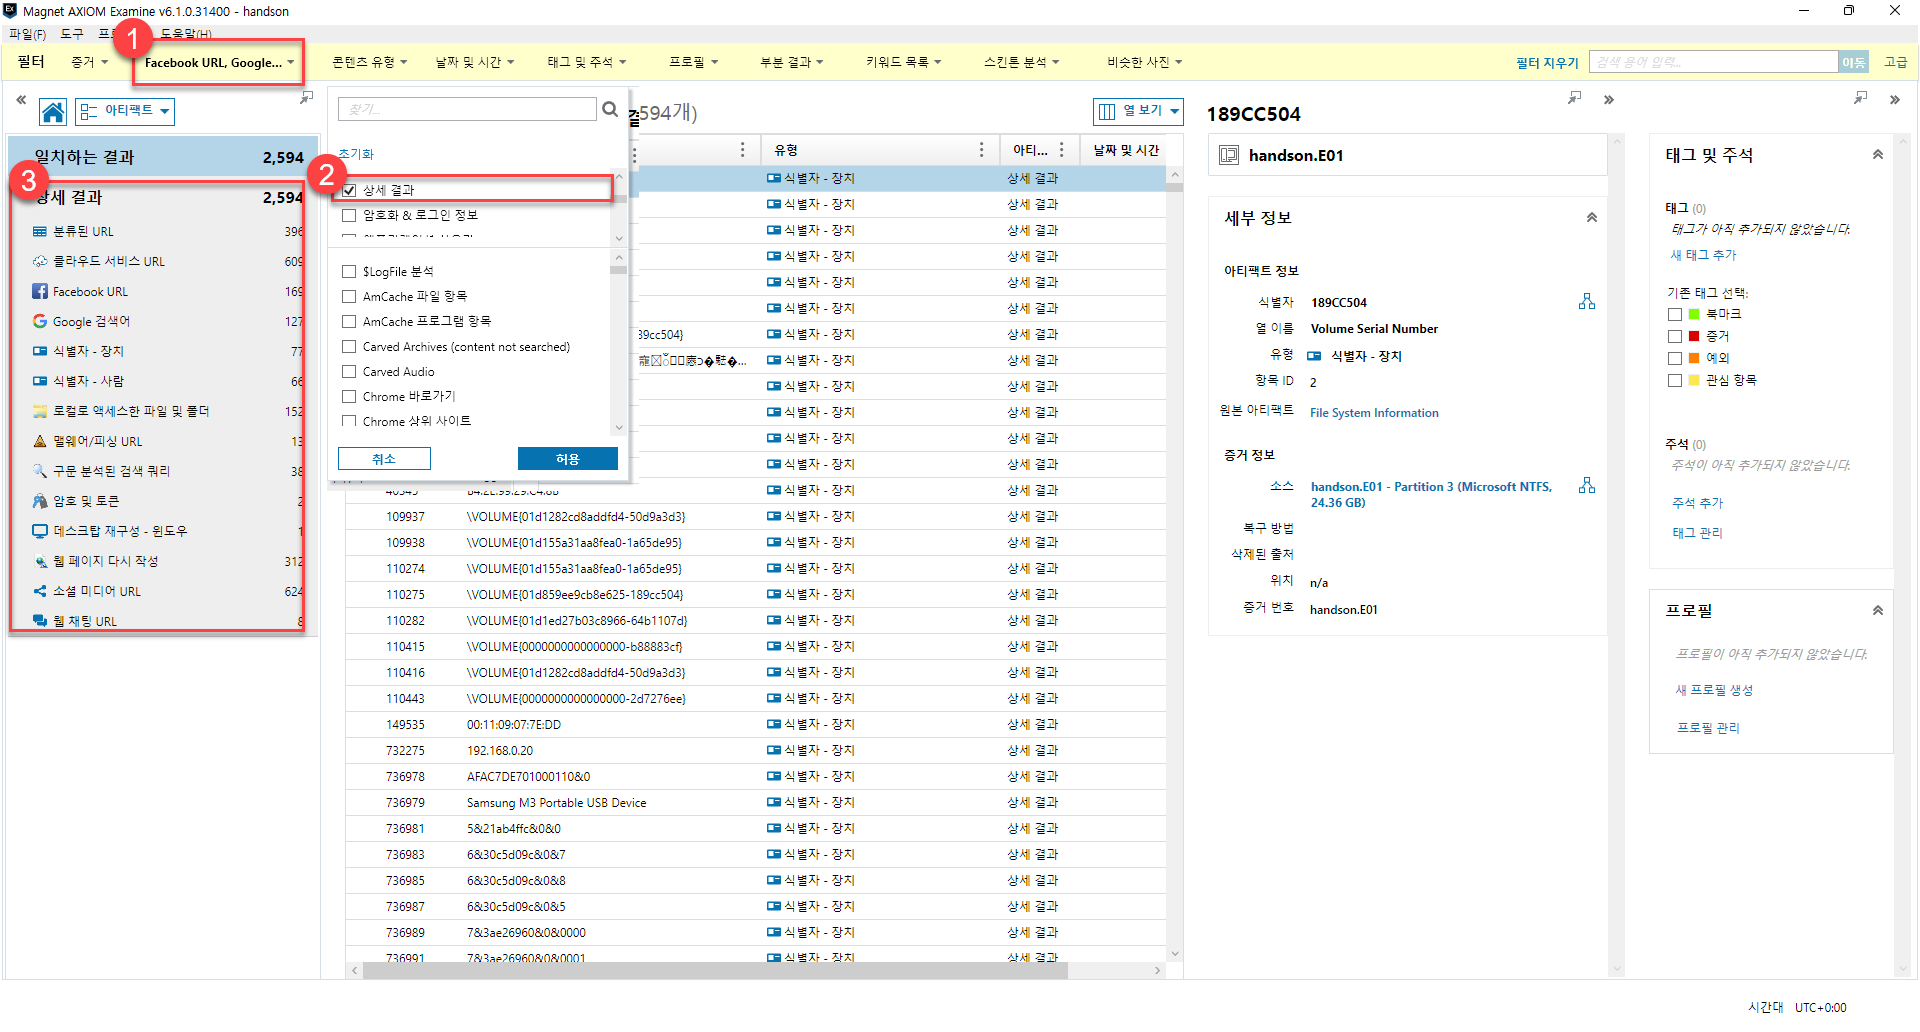The image size is (1920, 1032).
Task: Open the 날짜 및 시간 filter menu
Action: [474, 62]
